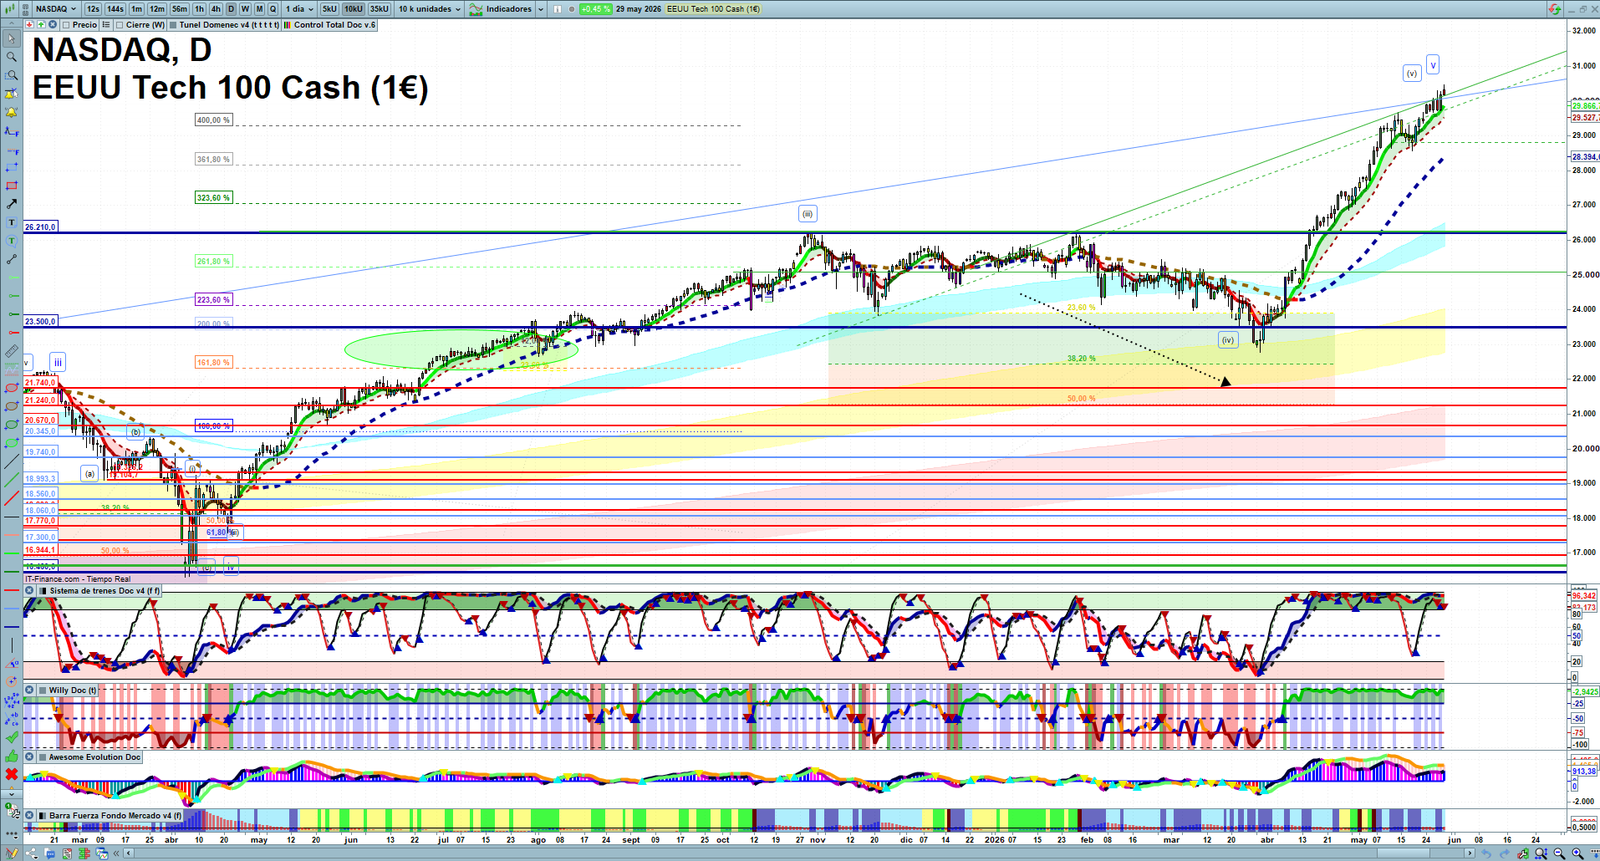
Task: Select the angle measurement tool
Action: 11,663
